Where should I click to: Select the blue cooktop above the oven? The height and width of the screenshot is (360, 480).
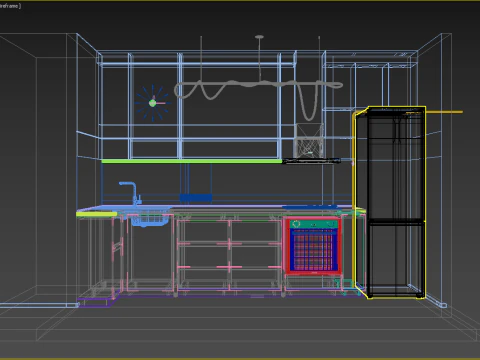pyautogui.click(x=310, y=207)
